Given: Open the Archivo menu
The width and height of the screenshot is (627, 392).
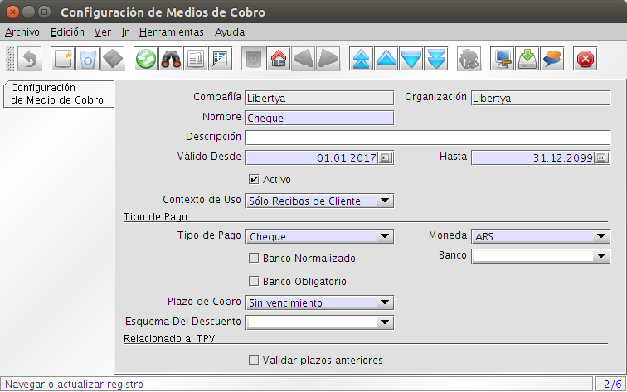Looking at the screenshot, I should pyautogui.click(x=22, y=32).
